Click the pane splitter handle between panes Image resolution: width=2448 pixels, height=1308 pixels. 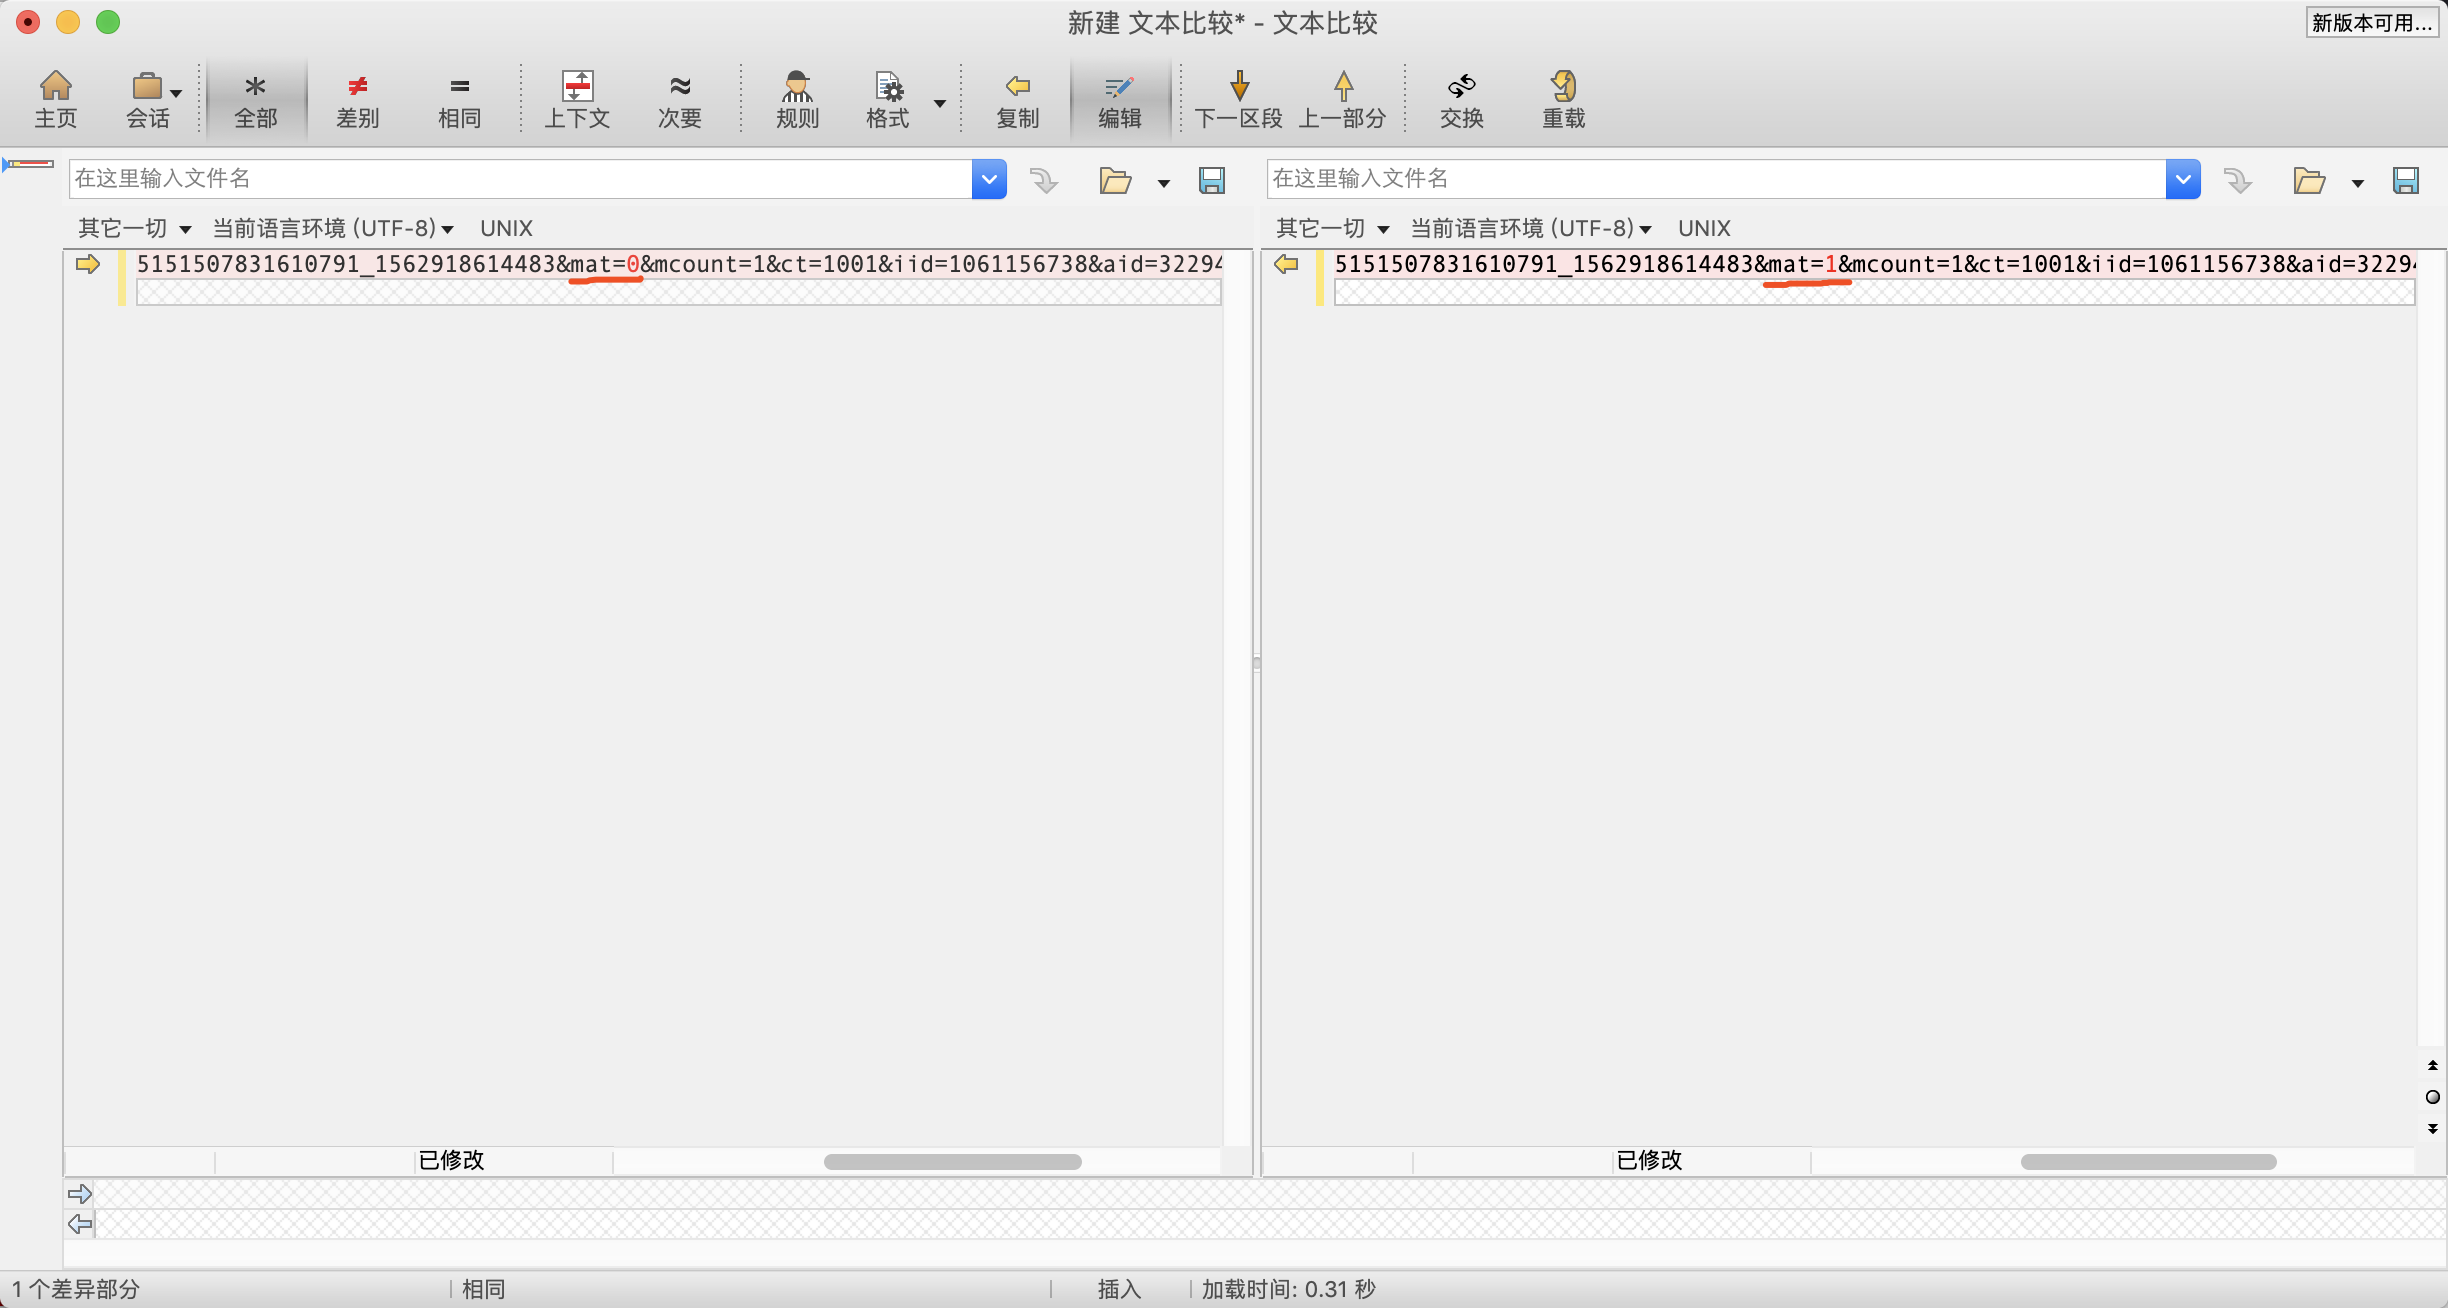1257,663
